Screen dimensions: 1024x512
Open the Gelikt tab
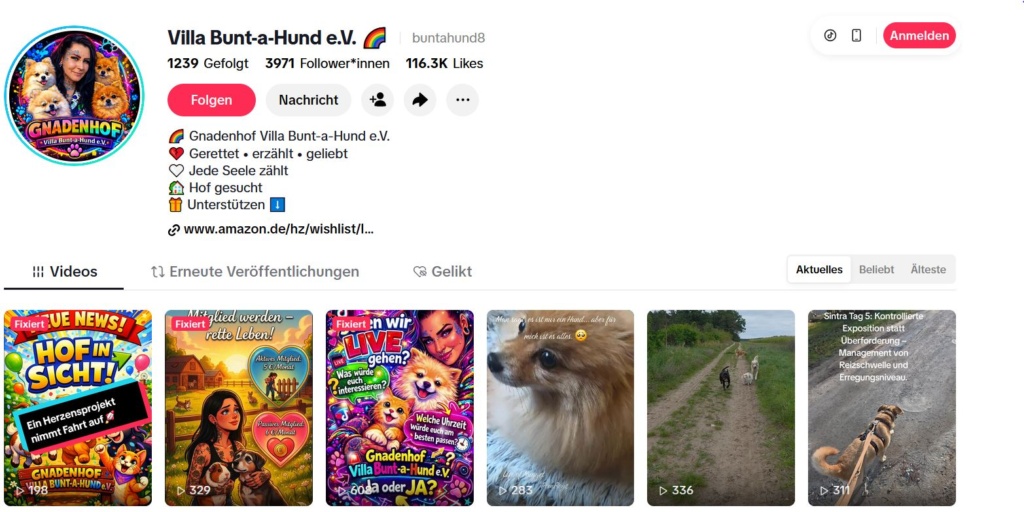pos(442,272)
